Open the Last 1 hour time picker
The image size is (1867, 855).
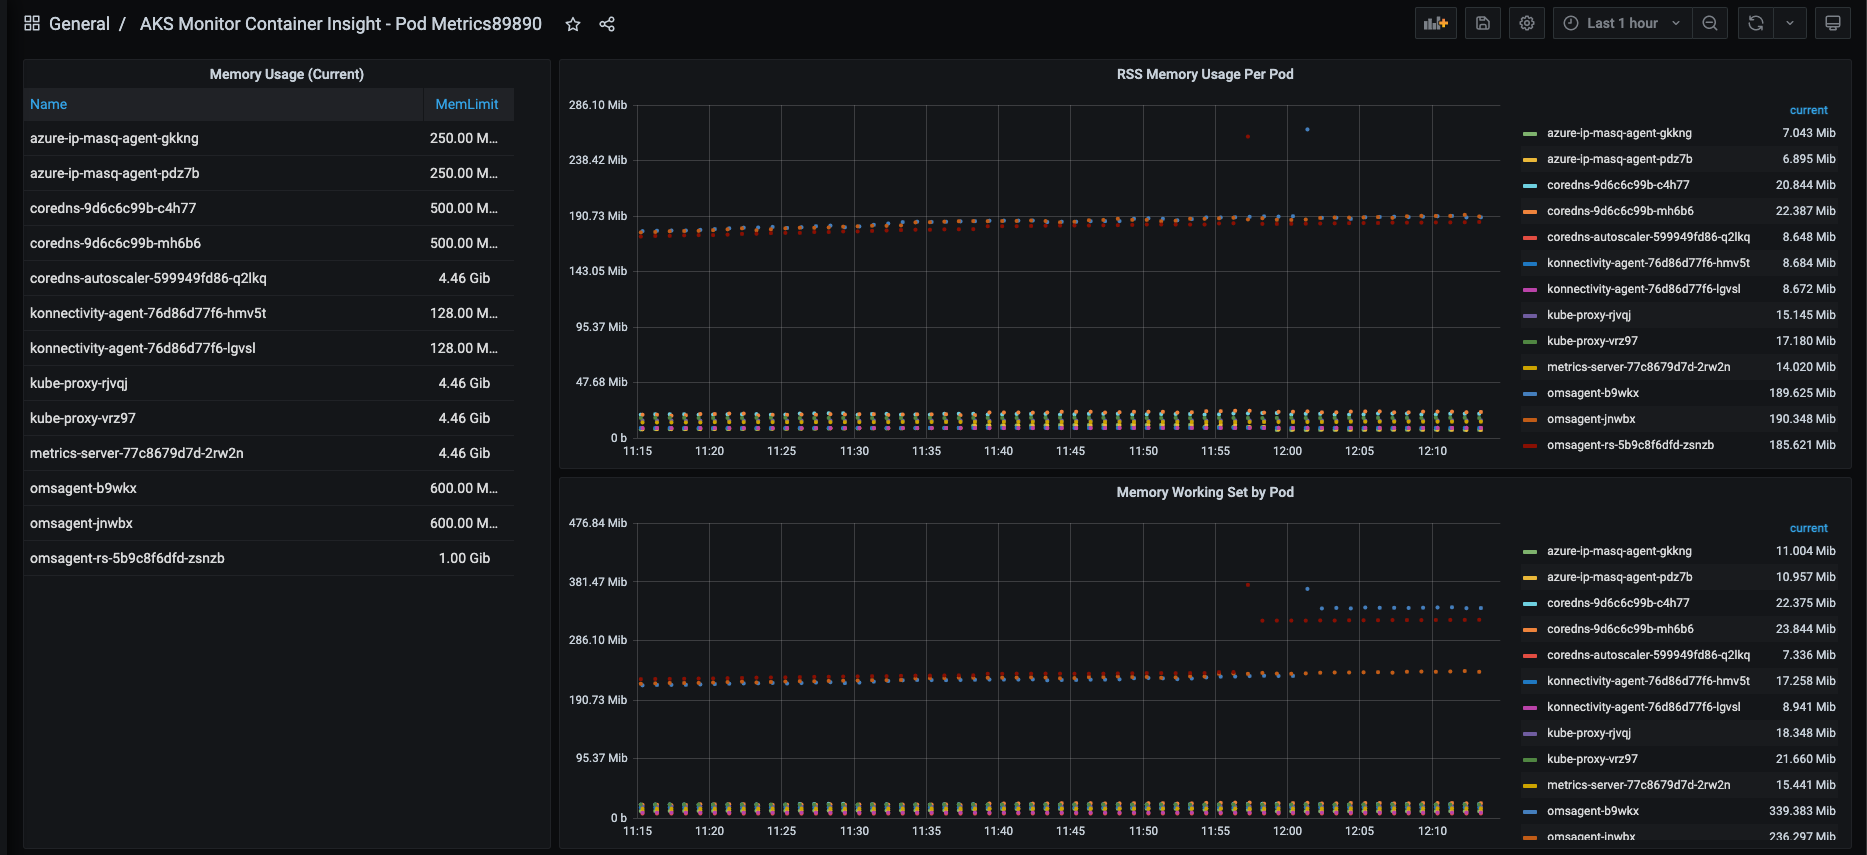1621,23
